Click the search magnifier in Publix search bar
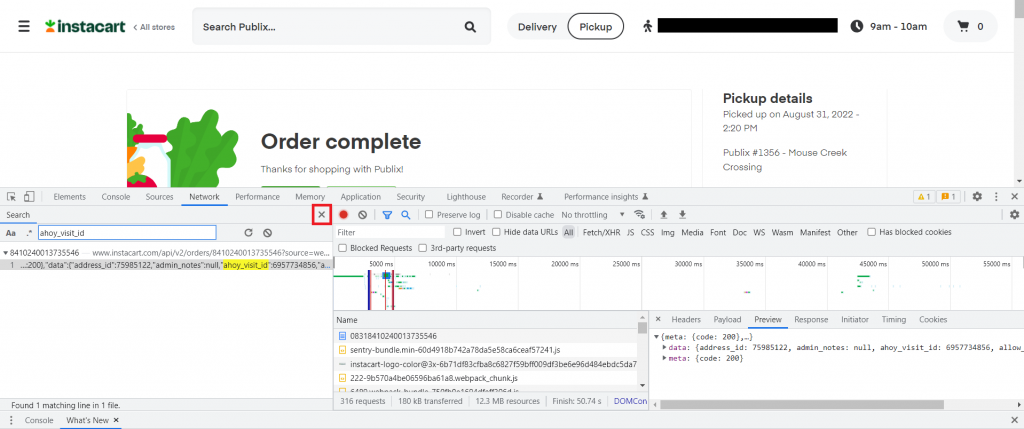 click(x=470, y=27)
